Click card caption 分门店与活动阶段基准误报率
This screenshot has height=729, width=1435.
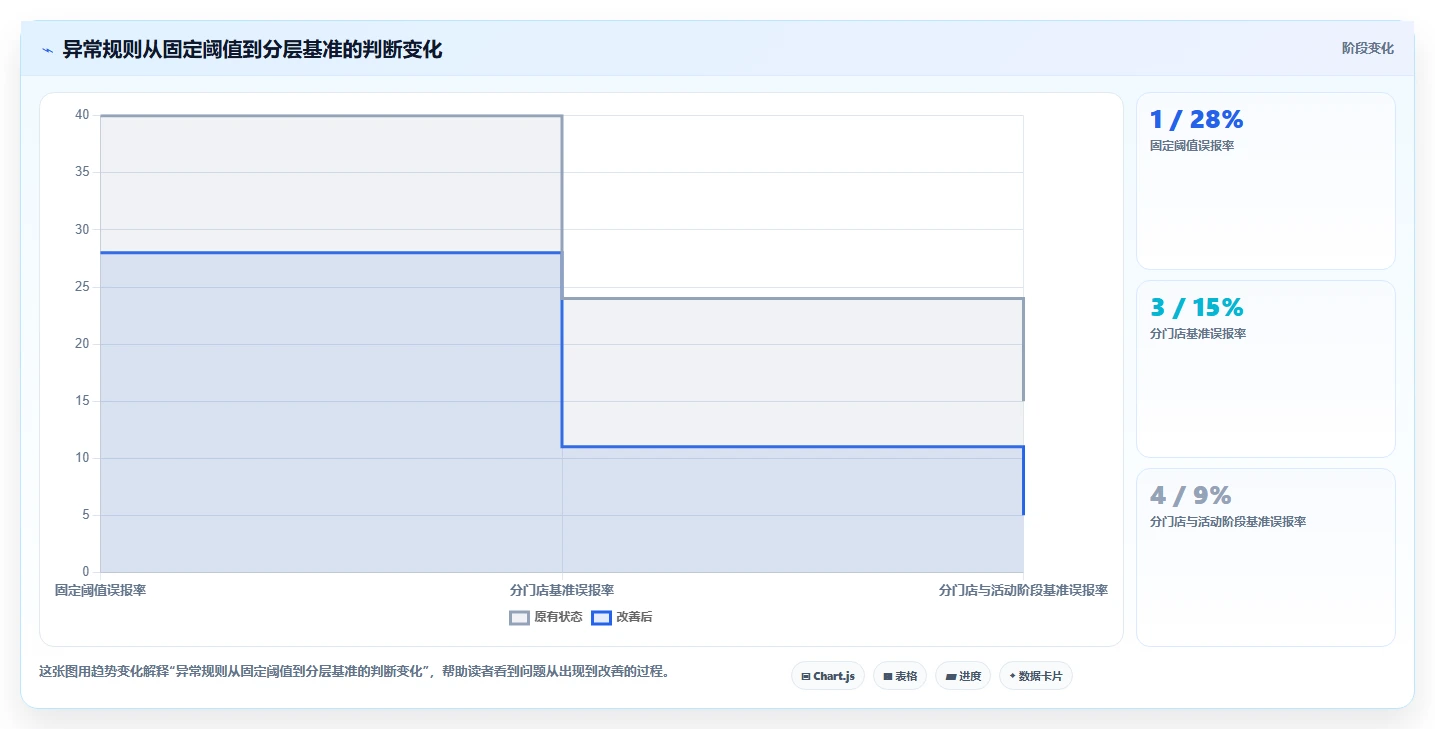coord(1228,522)
